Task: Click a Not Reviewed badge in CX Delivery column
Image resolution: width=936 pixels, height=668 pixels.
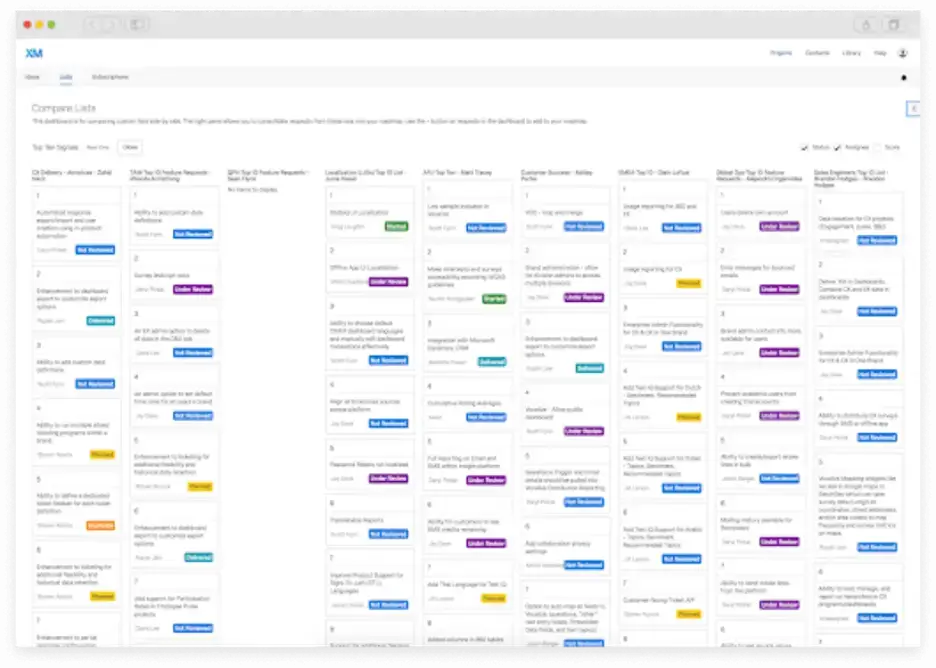Action: pyautogui.click(x=95, y=250)
